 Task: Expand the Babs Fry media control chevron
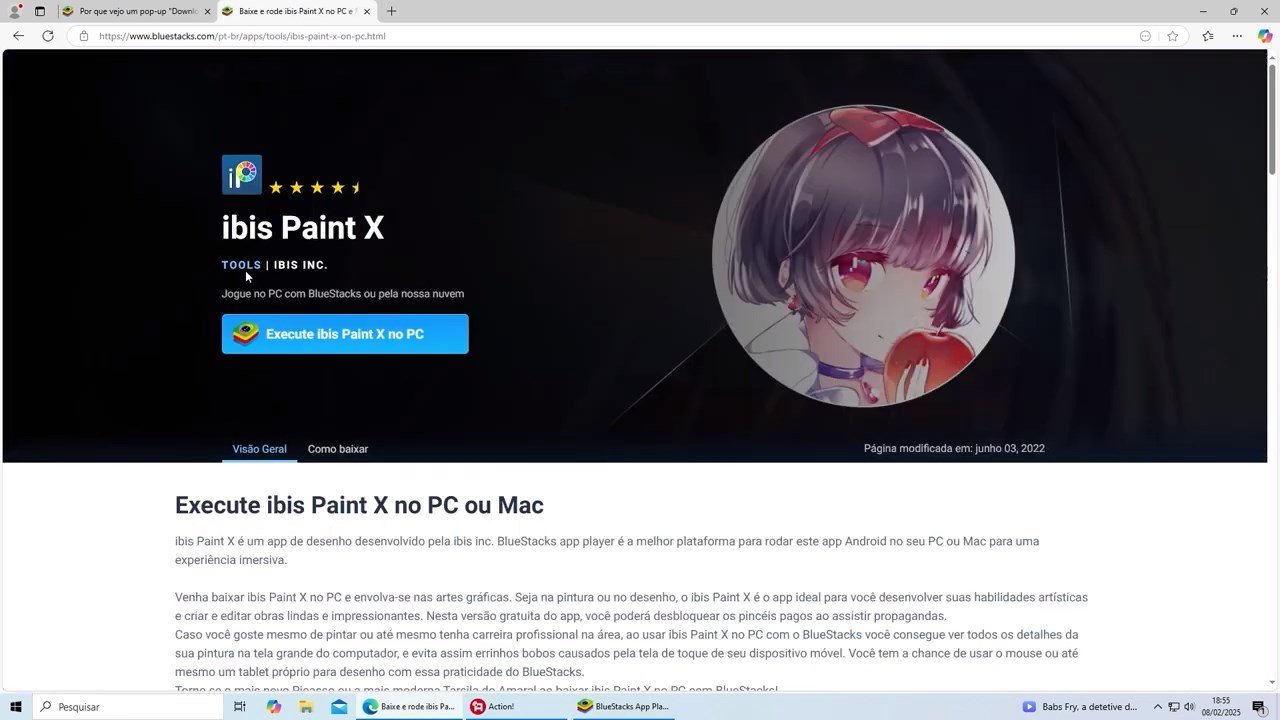point(1156,706)
